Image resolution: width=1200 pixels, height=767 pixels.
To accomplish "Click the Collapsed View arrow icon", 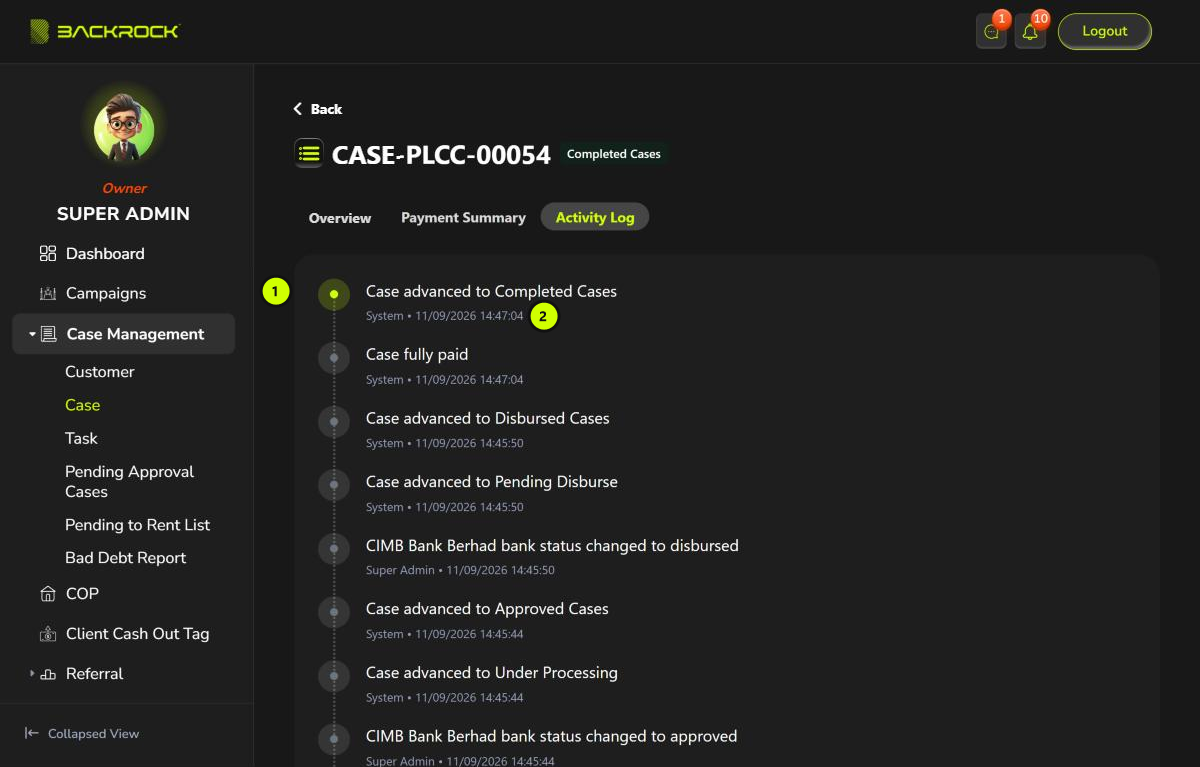I will [x=32, y=733].
